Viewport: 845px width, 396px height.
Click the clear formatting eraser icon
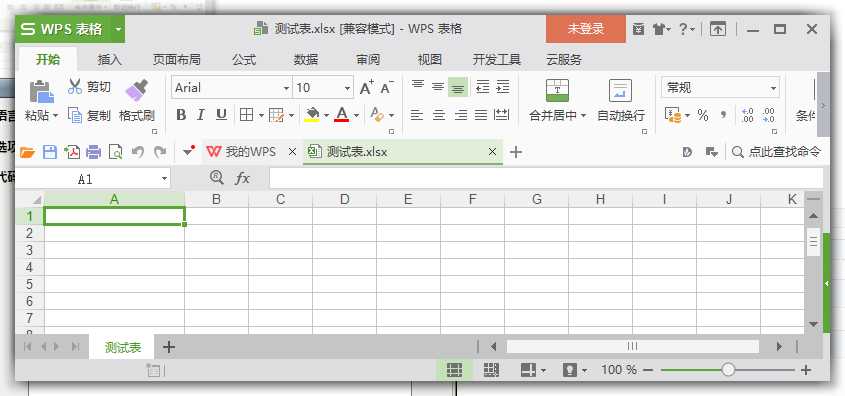[377, 115]
